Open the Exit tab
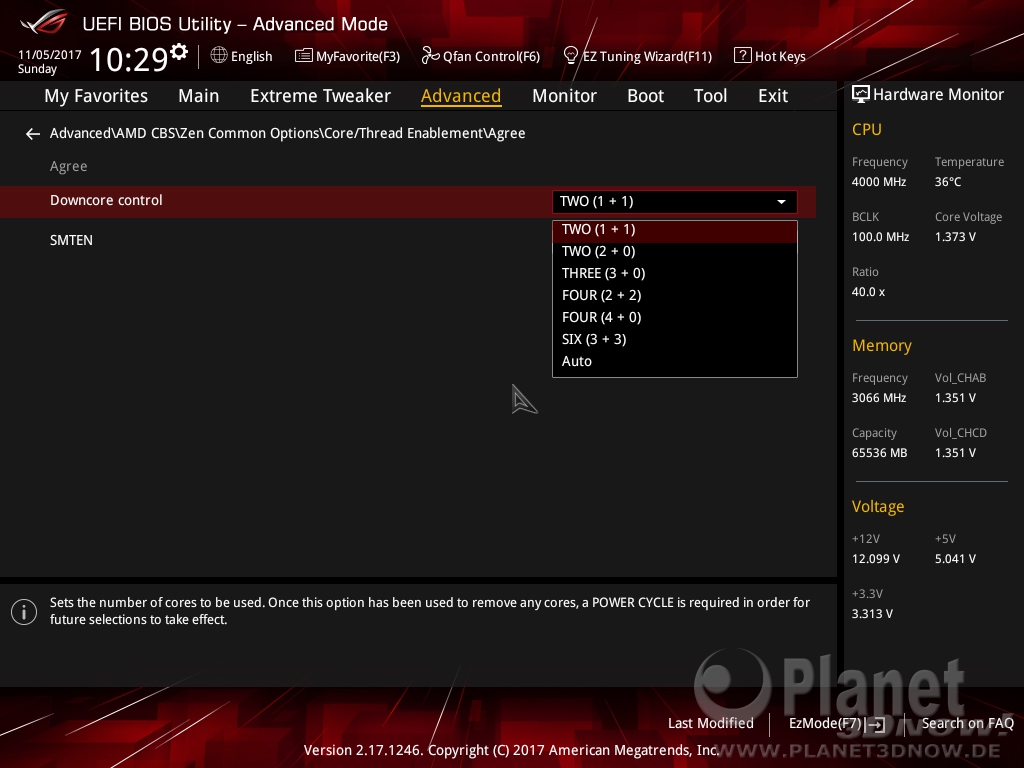The height and width of the screenshot is (768, 1024). [x=773, y=96]
